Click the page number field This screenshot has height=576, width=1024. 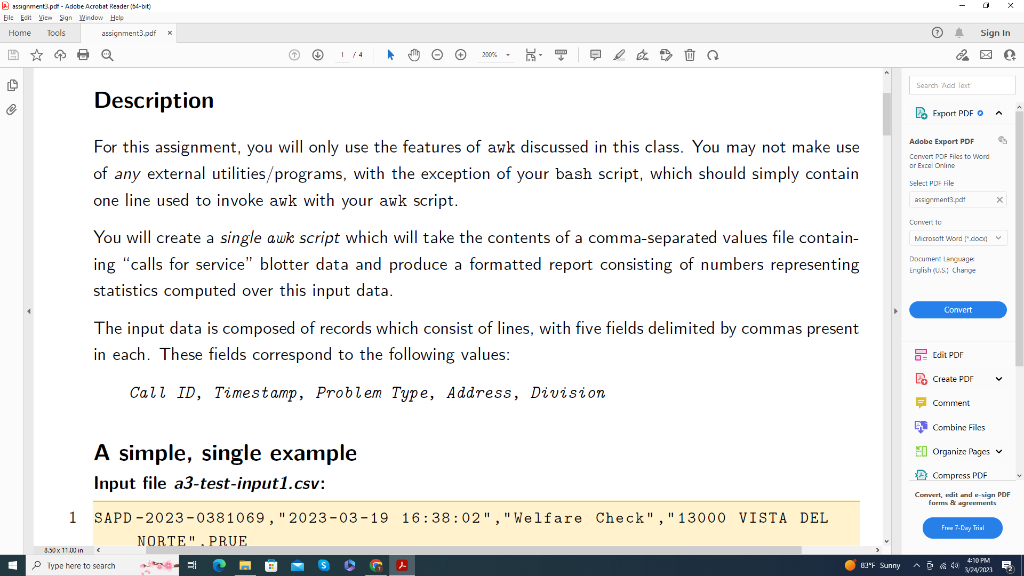(x=342, y=56)
